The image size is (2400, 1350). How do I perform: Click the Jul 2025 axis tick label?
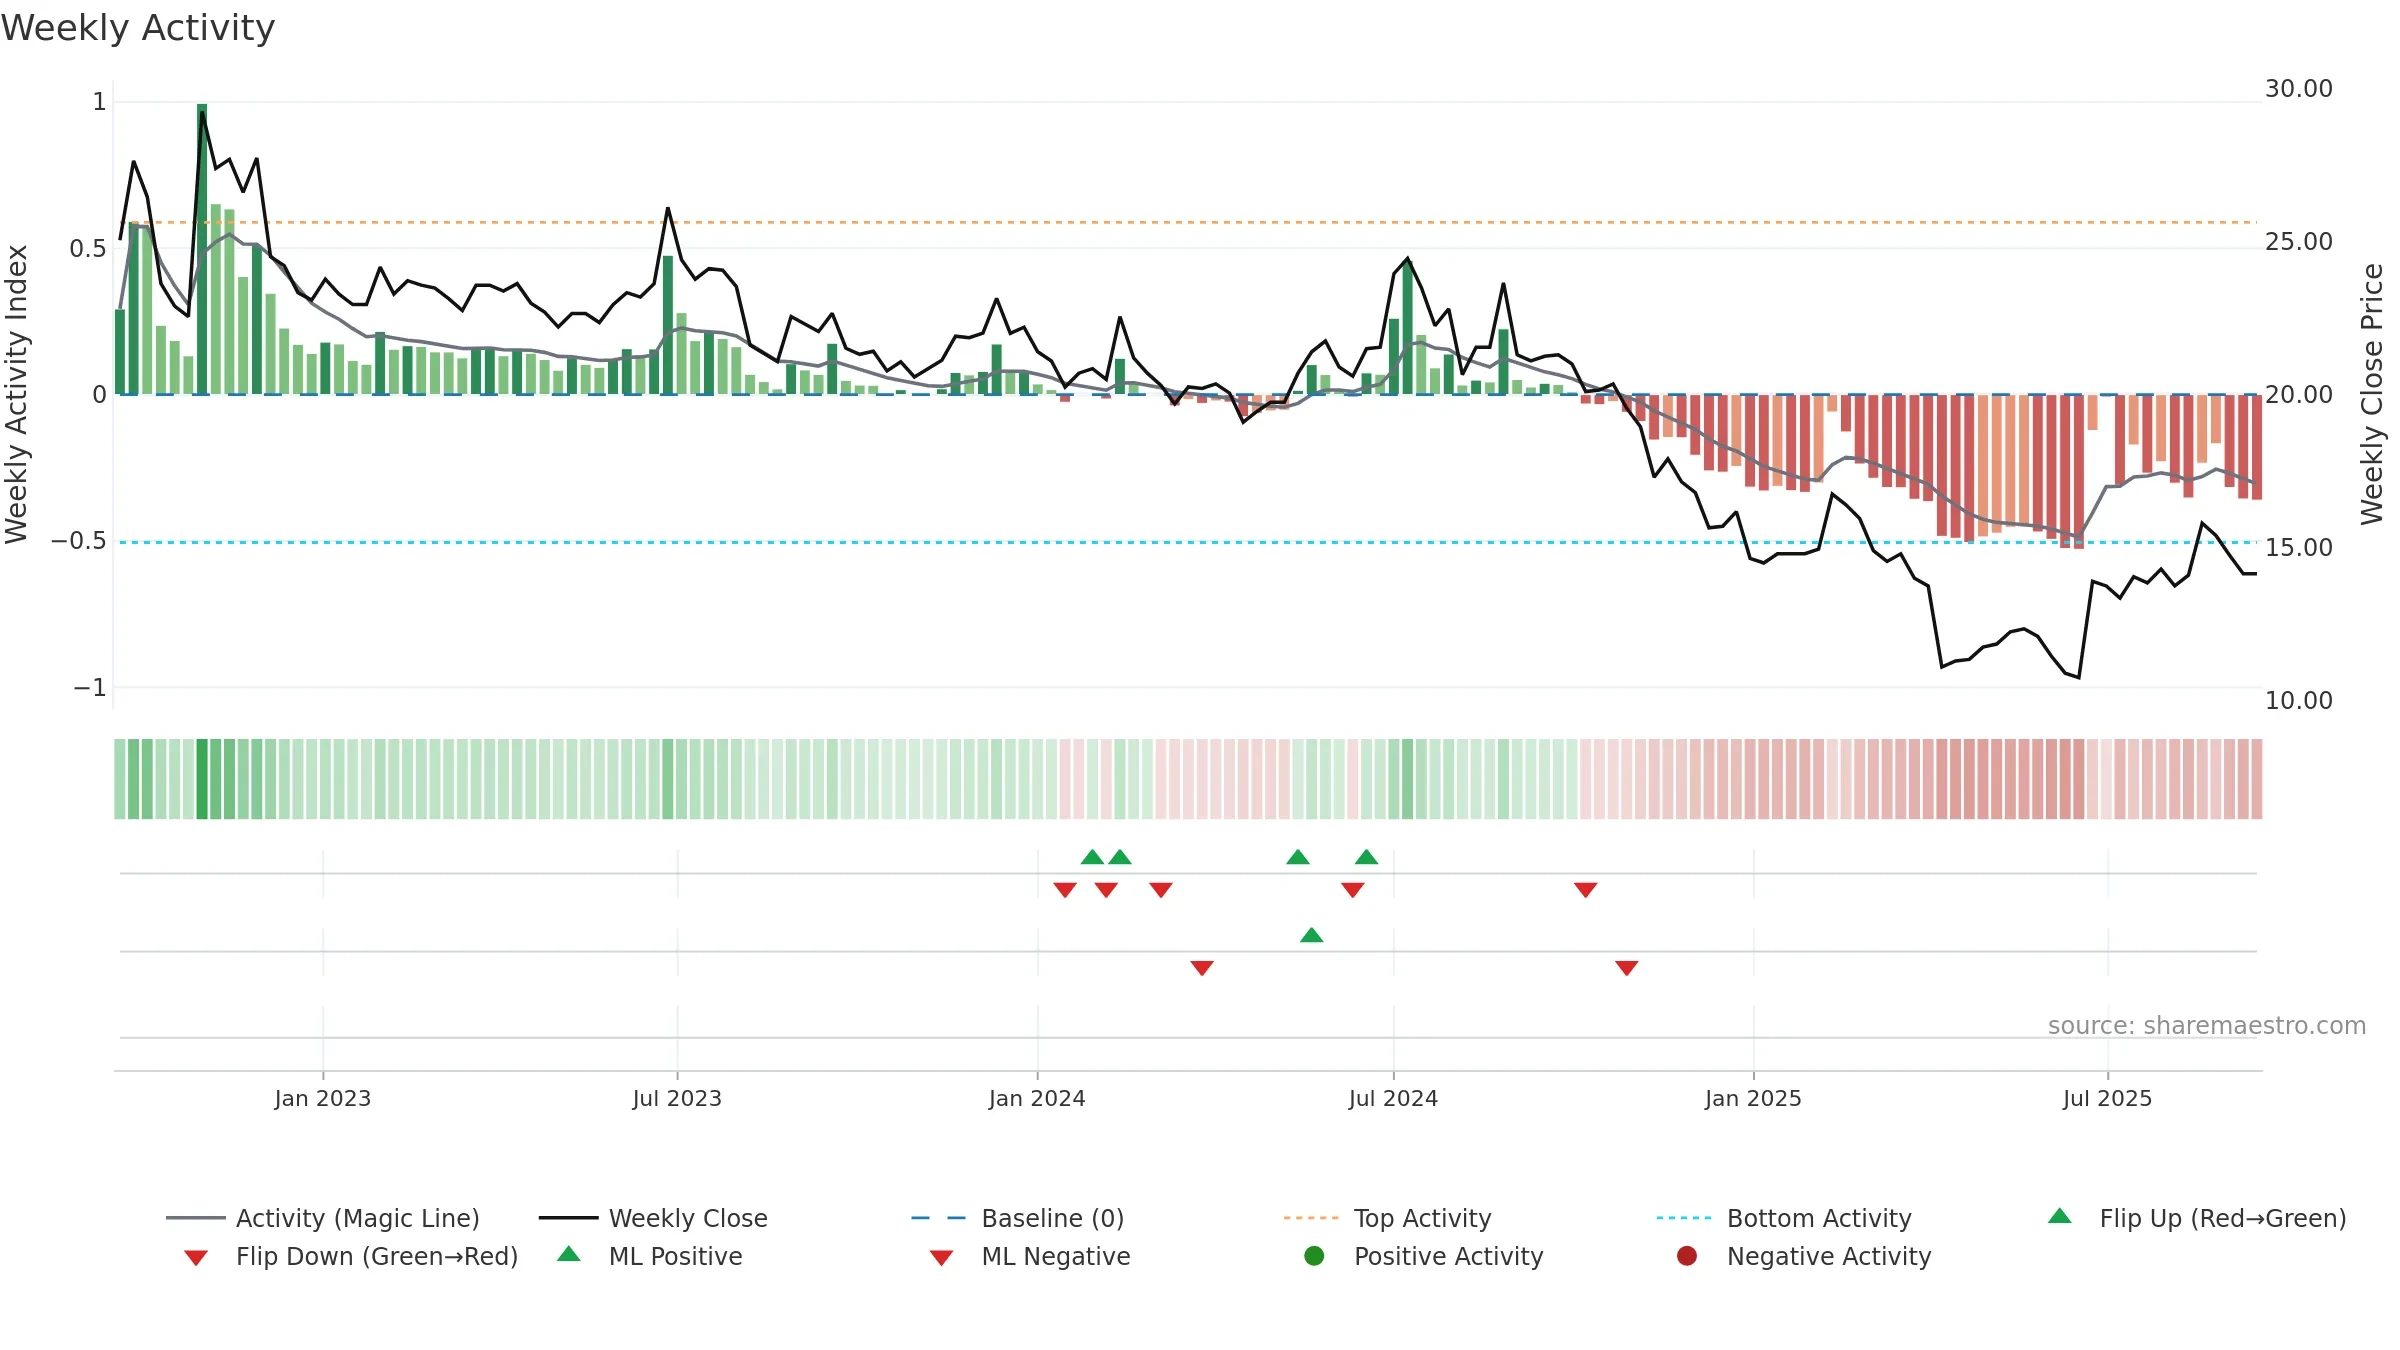coord(2107,1098)
